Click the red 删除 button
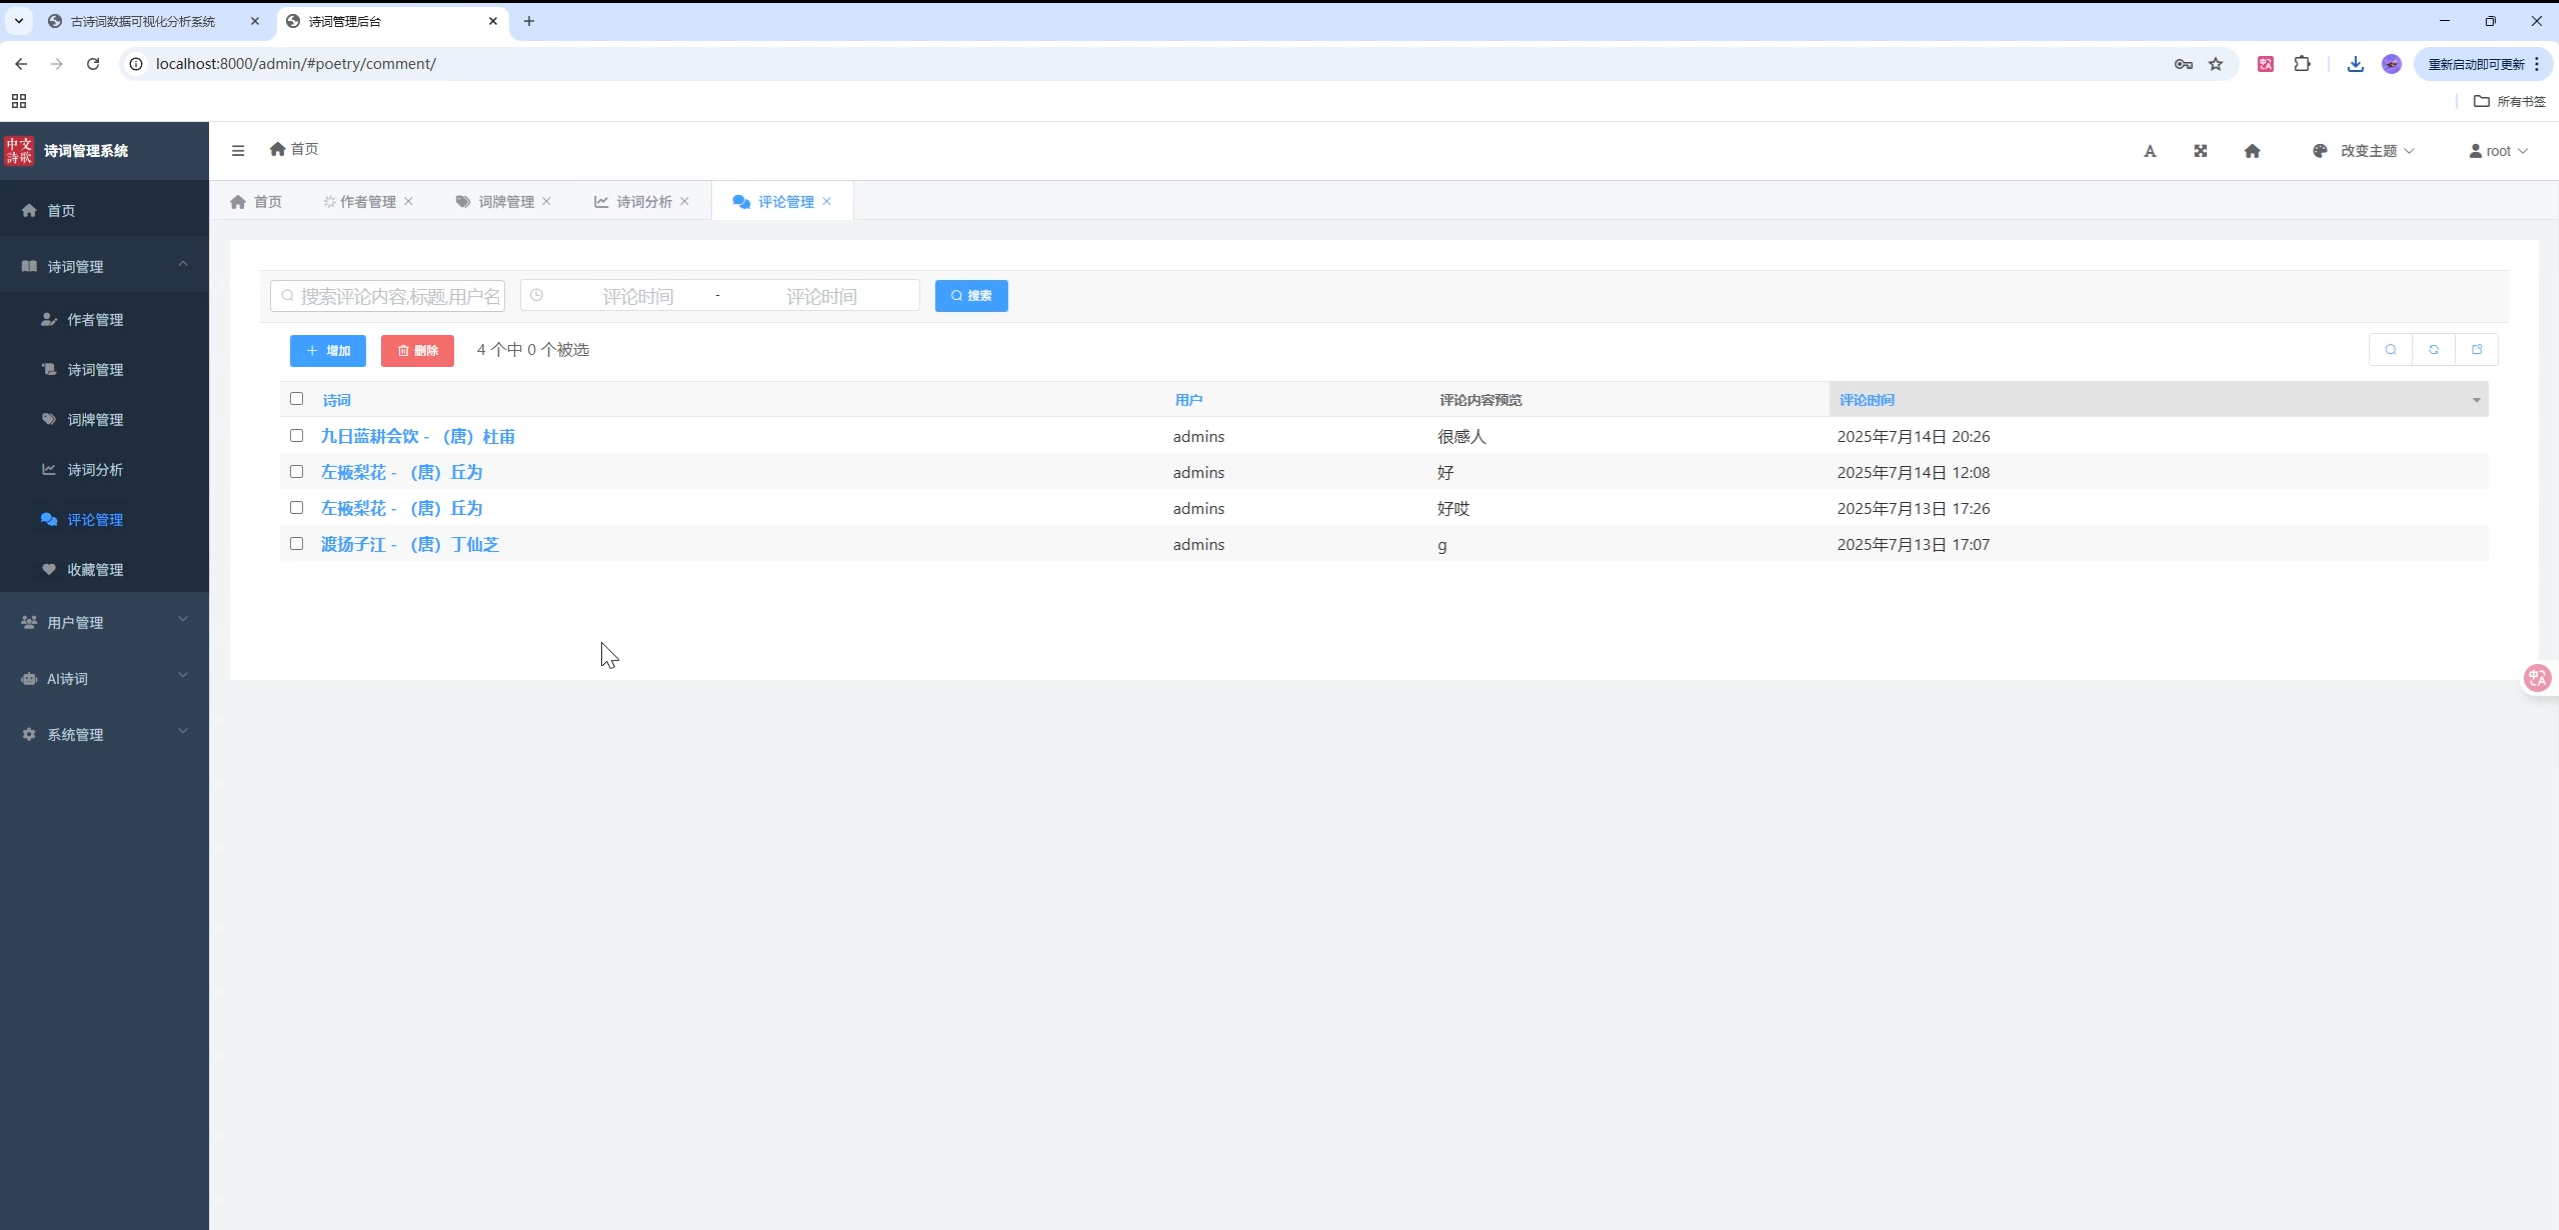Viewport: 2559px width, 1230px height. [x=417, y=351]
